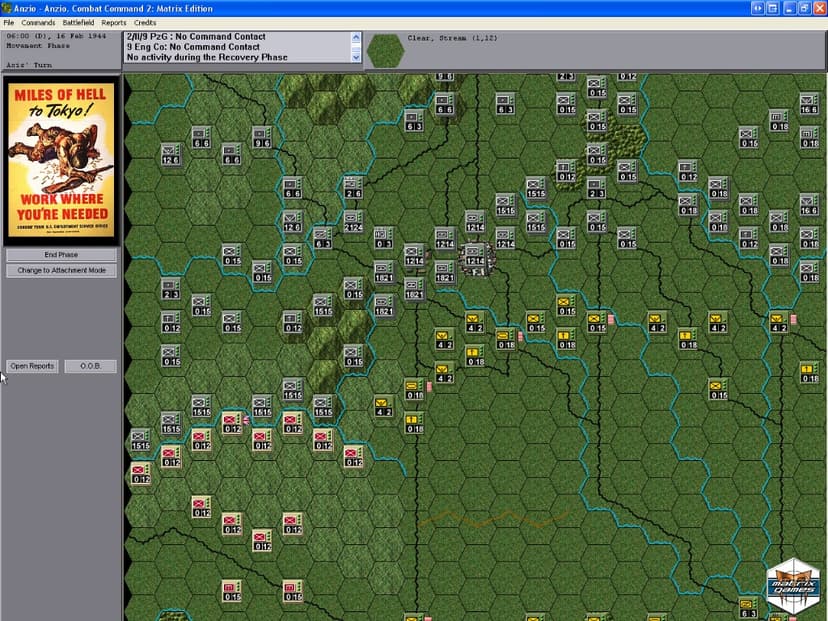Viewport: 828px width, 621px height.
Task: Select the yellow 6 3 unit counter
Action: point(749,607)
